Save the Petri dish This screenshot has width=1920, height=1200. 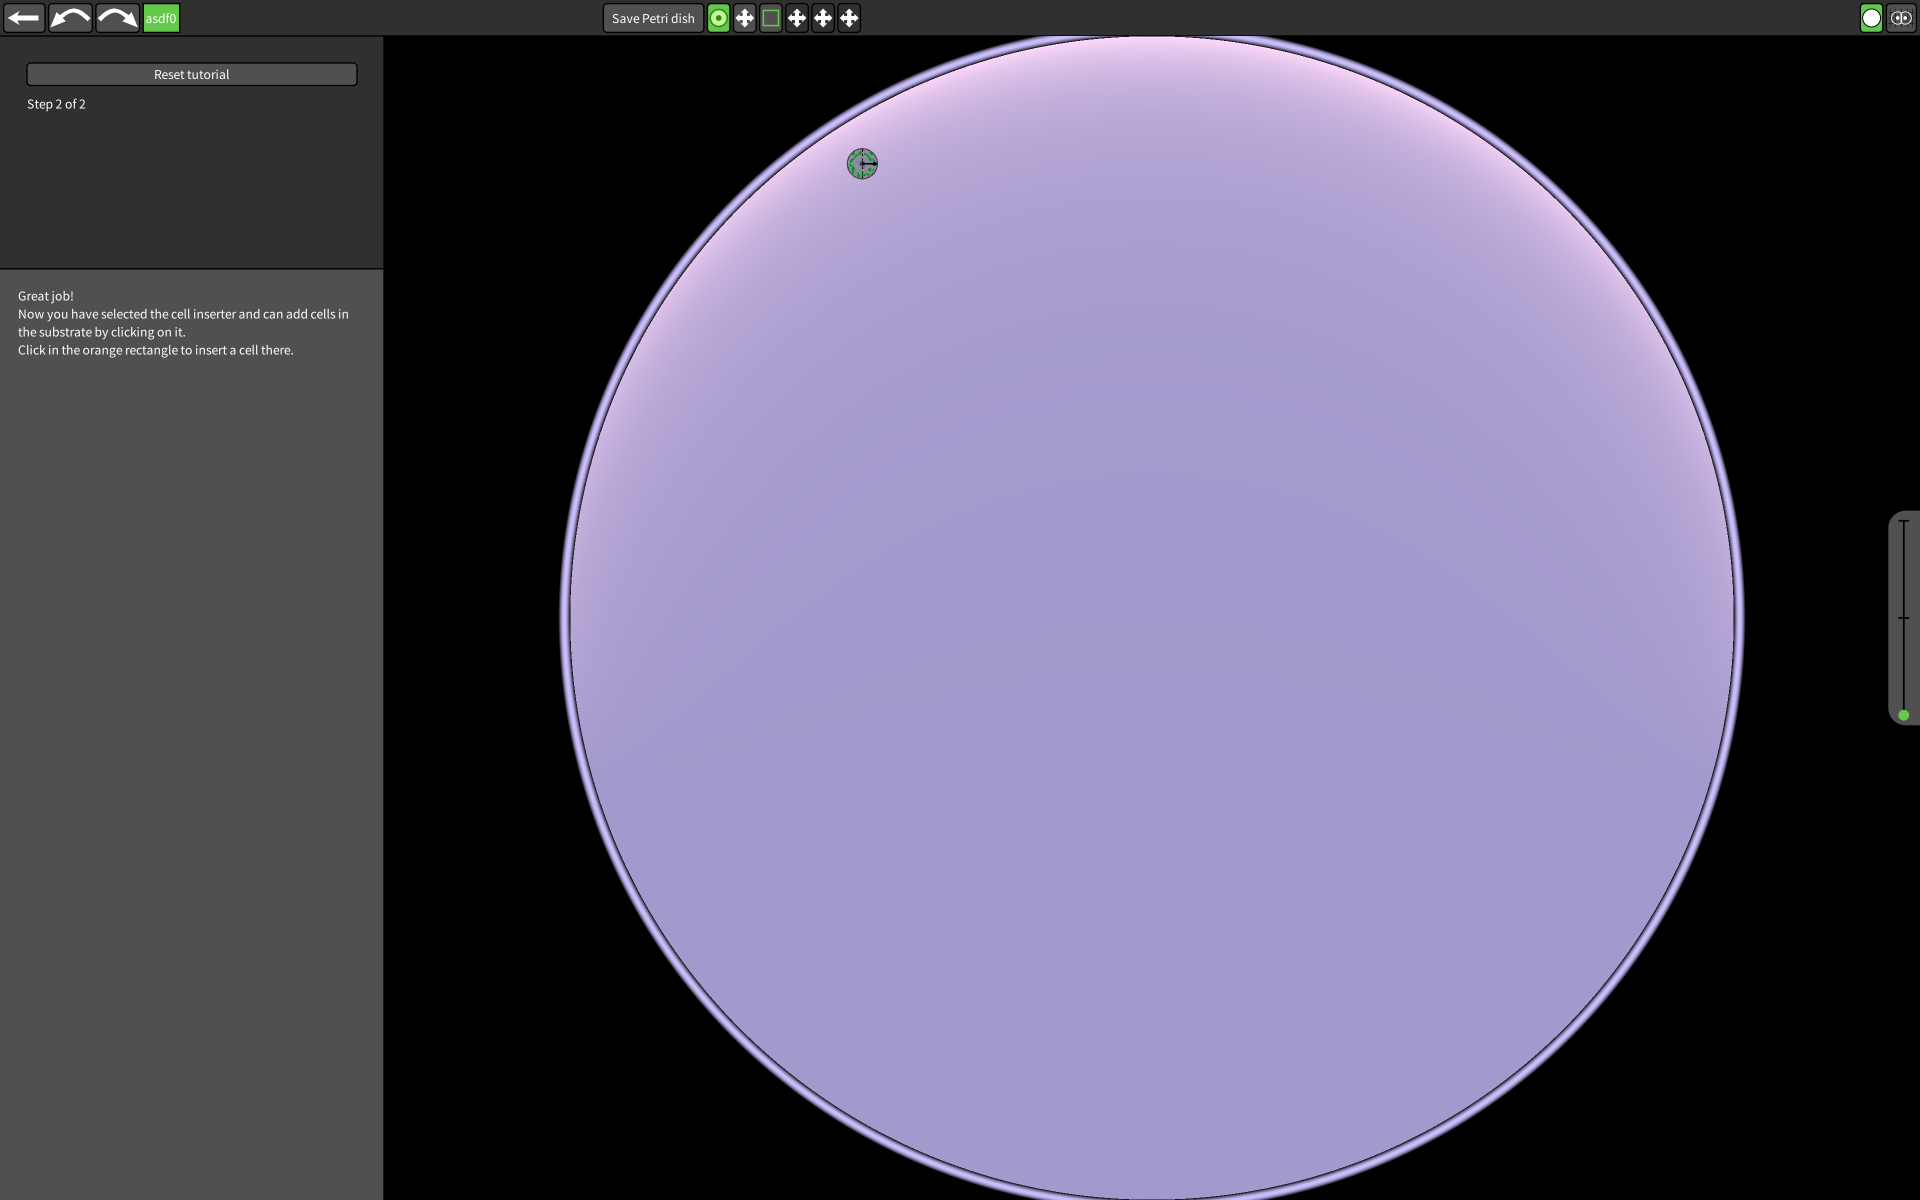[653, 18]
